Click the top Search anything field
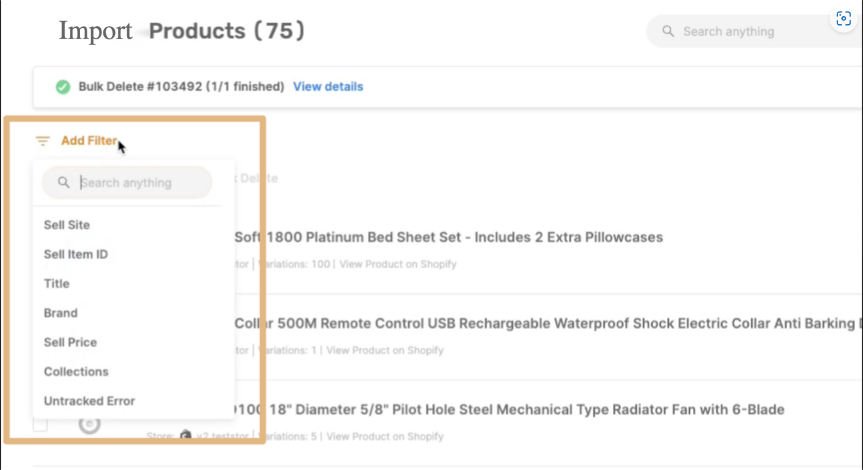The width and height of the screenshot is (864, 470). pyautogui.click(x=750, y=32)
